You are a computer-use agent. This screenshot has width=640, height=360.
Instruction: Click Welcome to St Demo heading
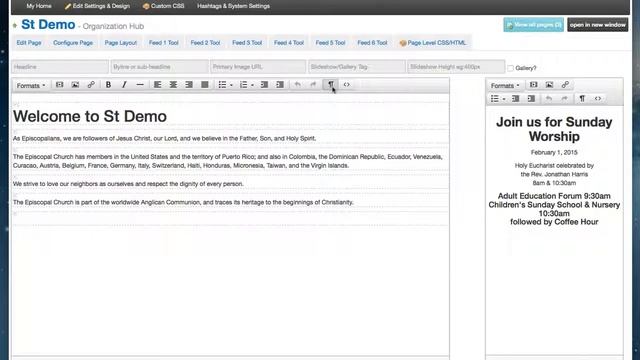click(90, 116)
